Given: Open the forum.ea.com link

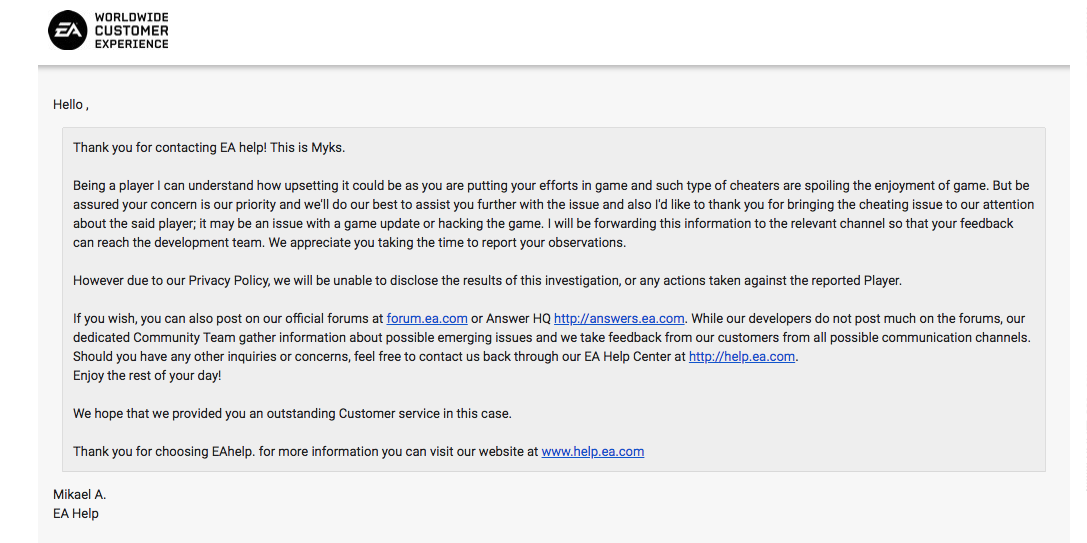Looking at the screenshot, I should pos(427,319).
